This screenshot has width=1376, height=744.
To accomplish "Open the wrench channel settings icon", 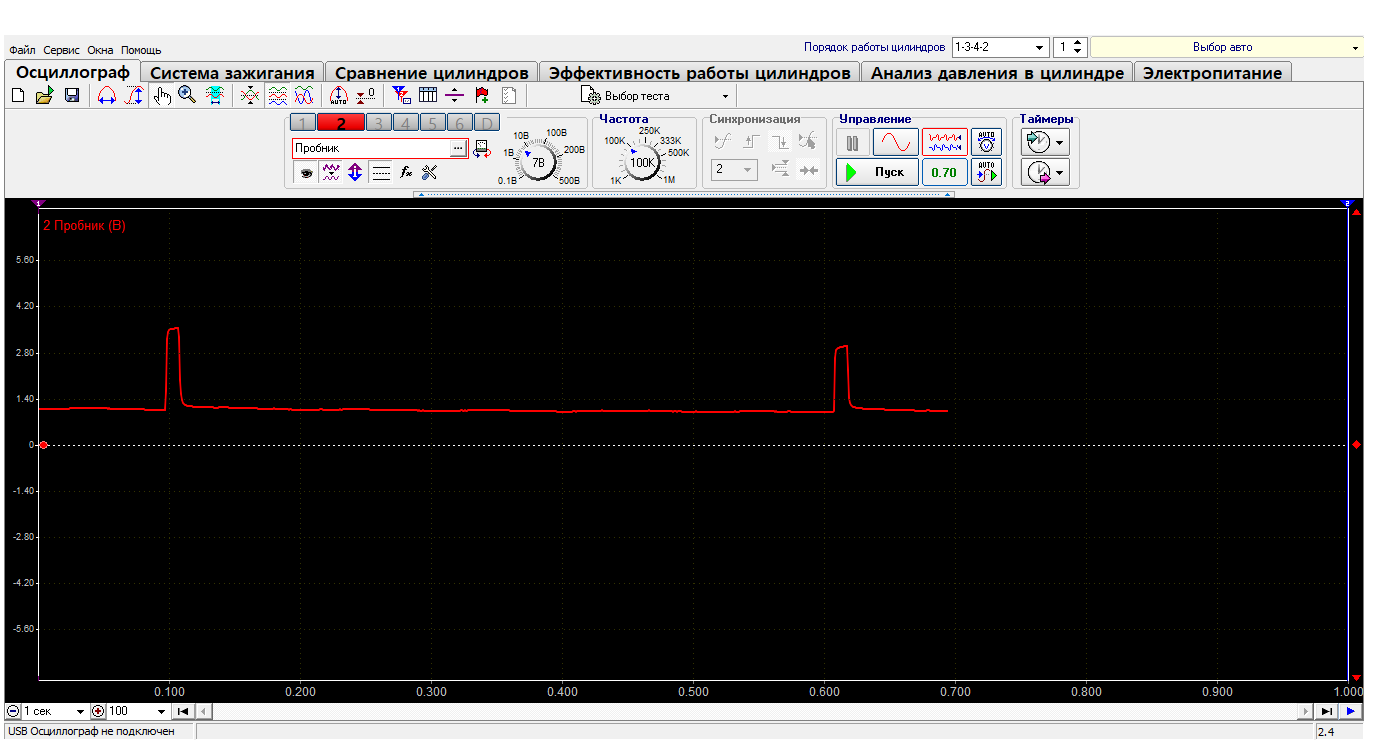I will pos(430,172).
